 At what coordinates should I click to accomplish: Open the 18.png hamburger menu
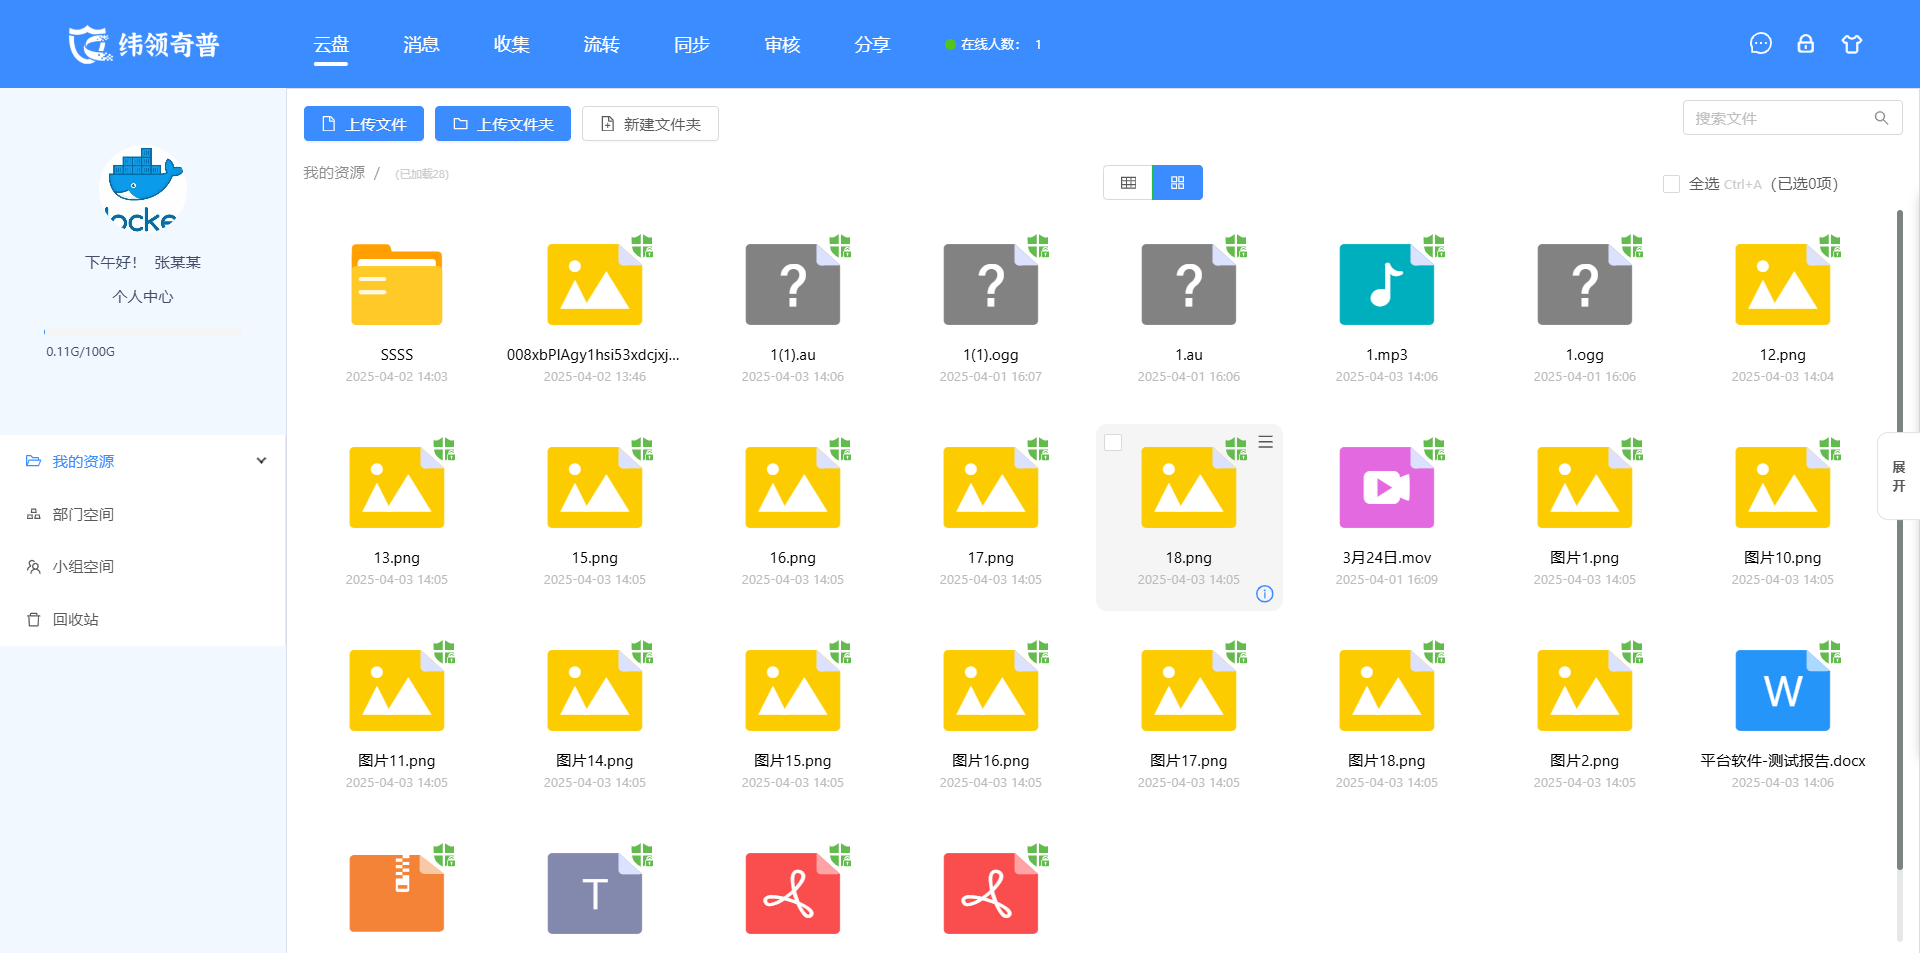[1265, 442]
